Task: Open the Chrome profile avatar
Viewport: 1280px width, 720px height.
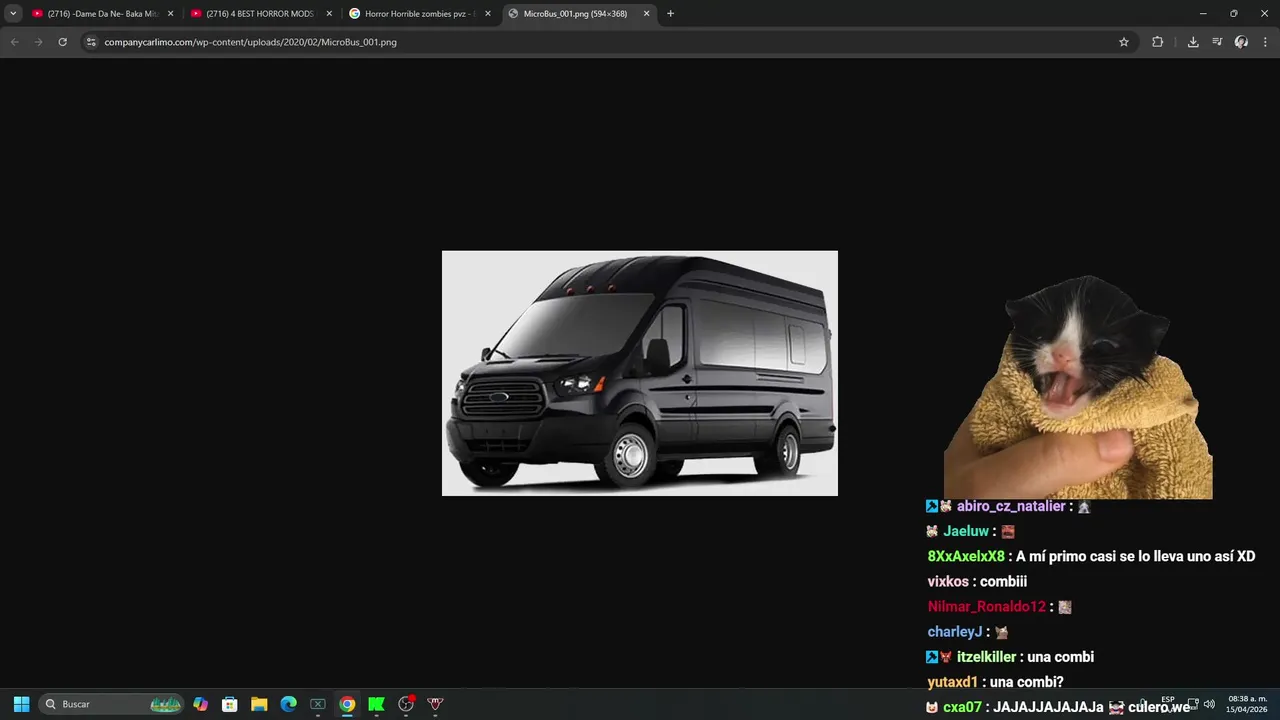Action: pos(1241,42)
